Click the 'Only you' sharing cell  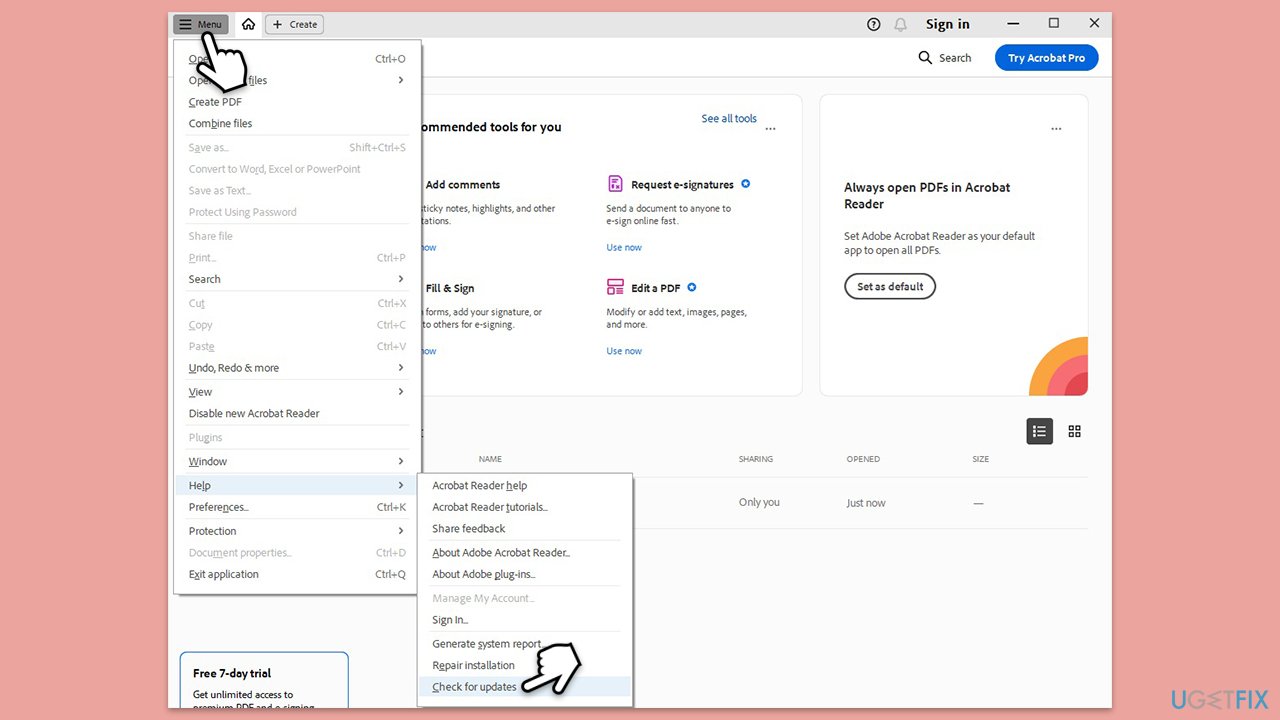pos(759,503)
